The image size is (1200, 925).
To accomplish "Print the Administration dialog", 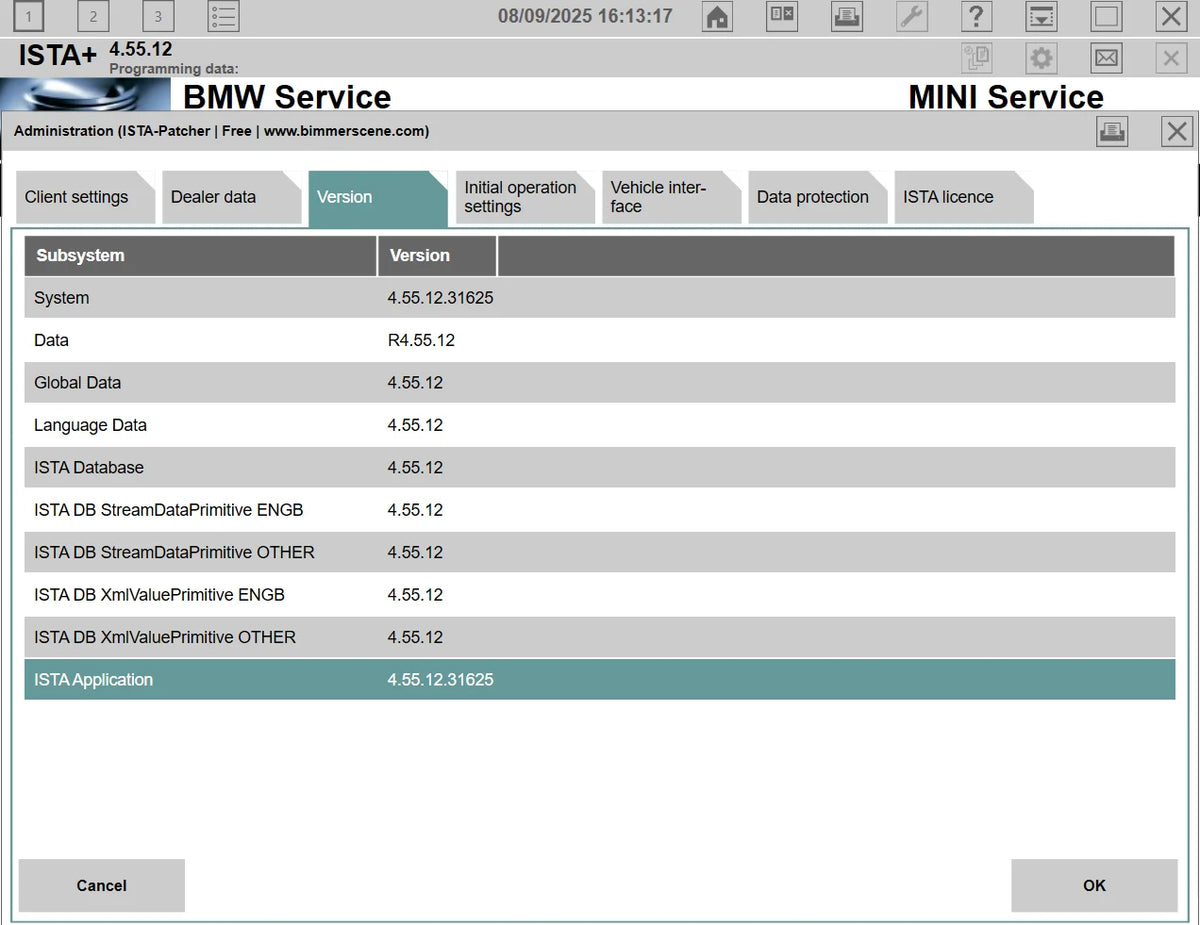I will pos(1112,131).
